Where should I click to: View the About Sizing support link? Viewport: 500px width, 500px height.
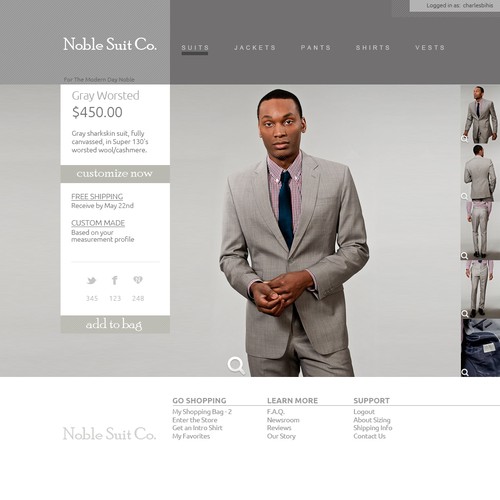(372, 420)
